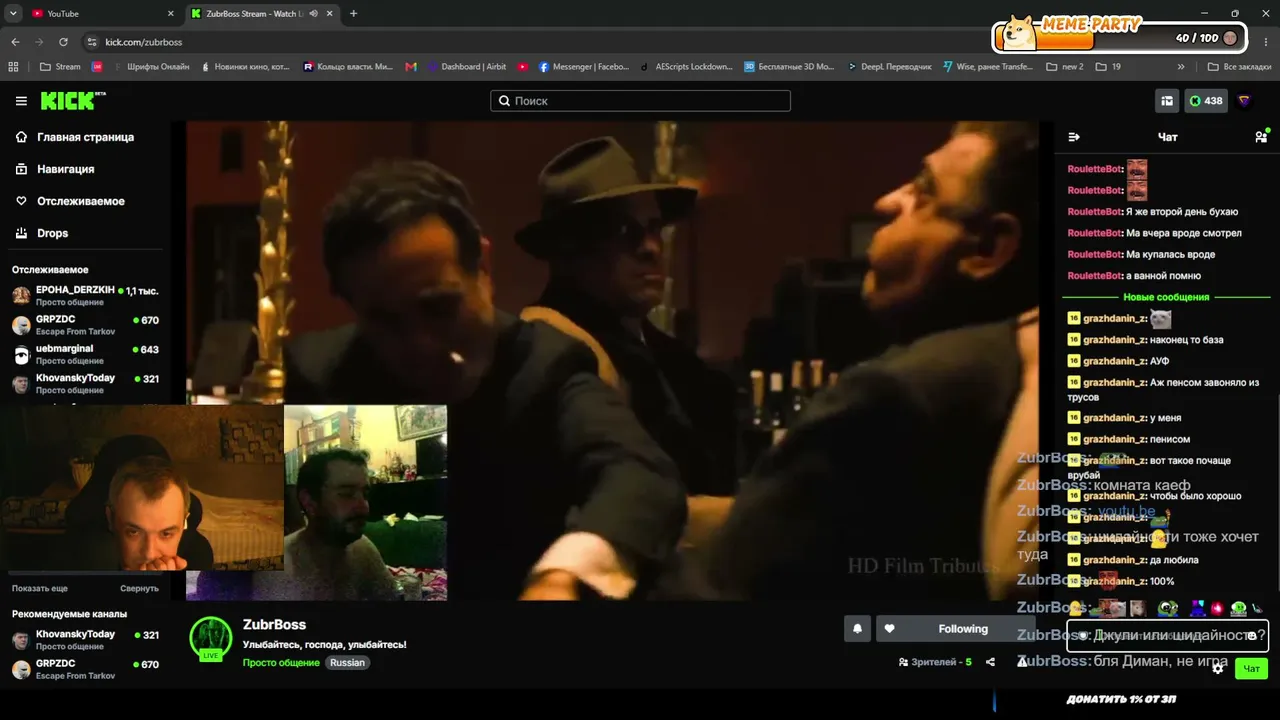Open the Kick dashboard layout icon
1280x720 pixels.
pyautogui.click(x=1167, y=101)
